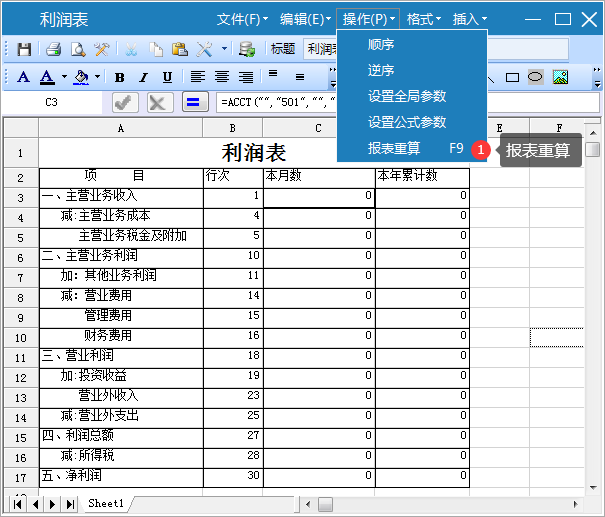Viewport: 605px width, 517px height.
Task: Click the gray checkmark confirm formula button
Action: 125,102
